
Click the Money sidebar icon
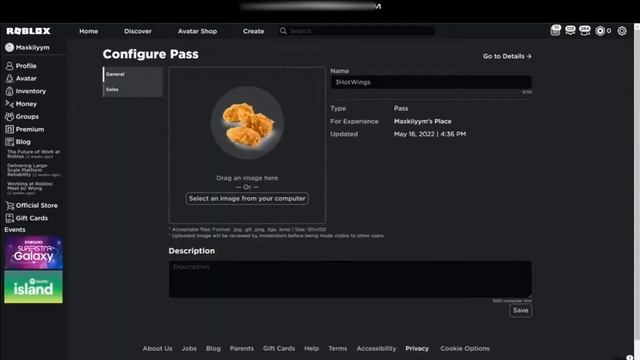pyautogui.click(x=9, y=104)
